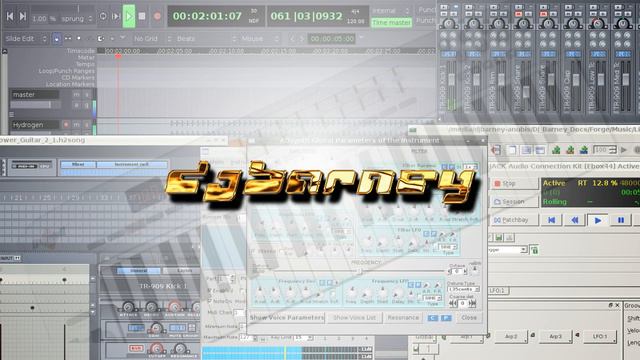Open the Detune Type dropdown in ZynAddSubFX
This screenshot has height=360, width=640.
(x=463, y=289)
